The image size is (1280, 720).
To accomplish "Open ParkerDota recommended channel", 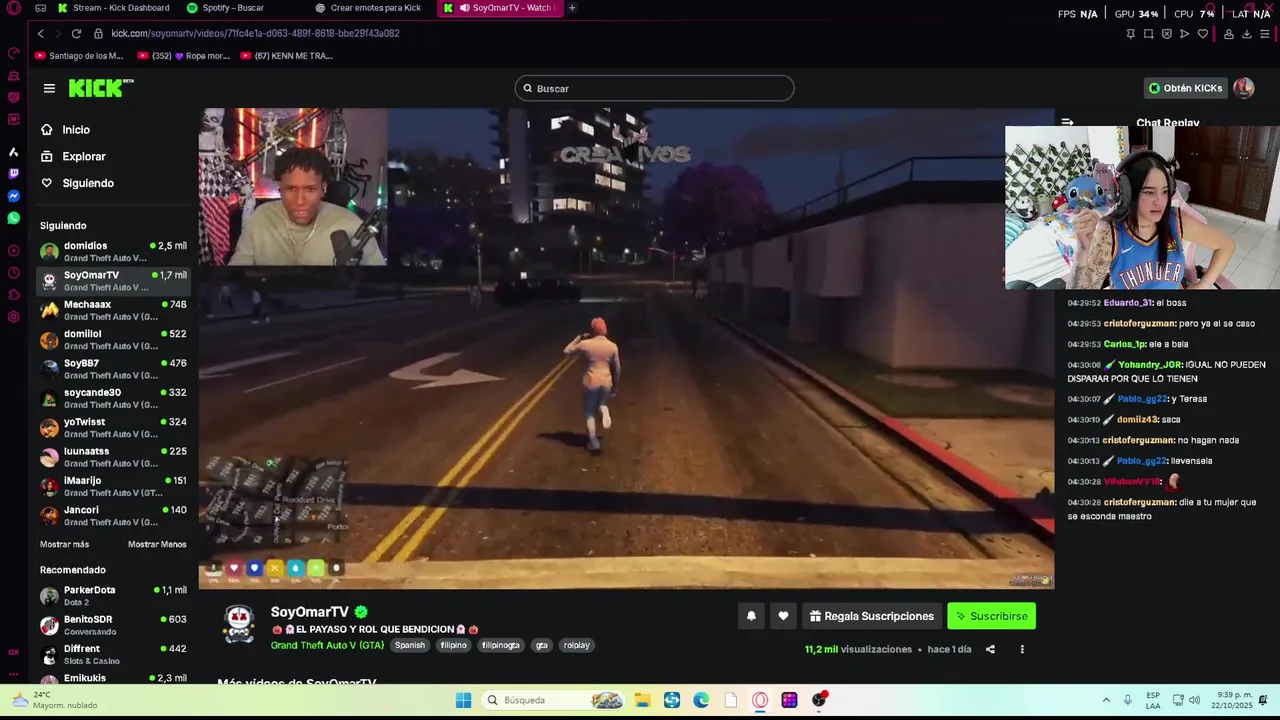I will (113, 596).
